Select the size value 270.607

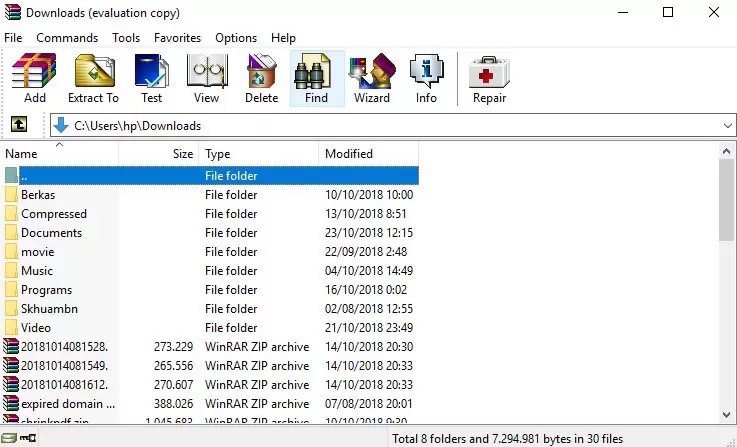click(173, 384)
